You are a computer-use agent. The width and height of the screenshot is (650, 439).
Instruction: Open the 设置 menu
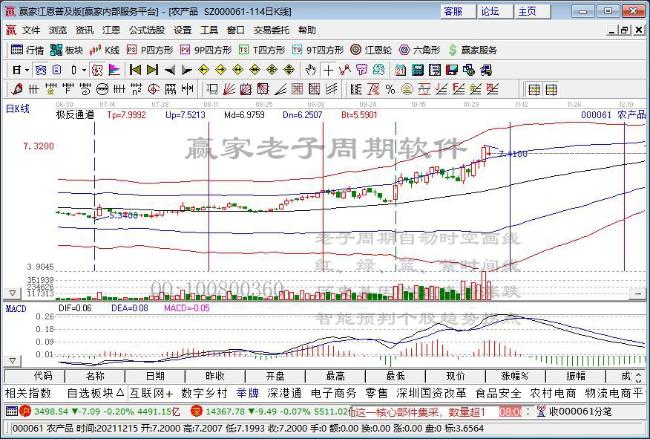point(182,30)
